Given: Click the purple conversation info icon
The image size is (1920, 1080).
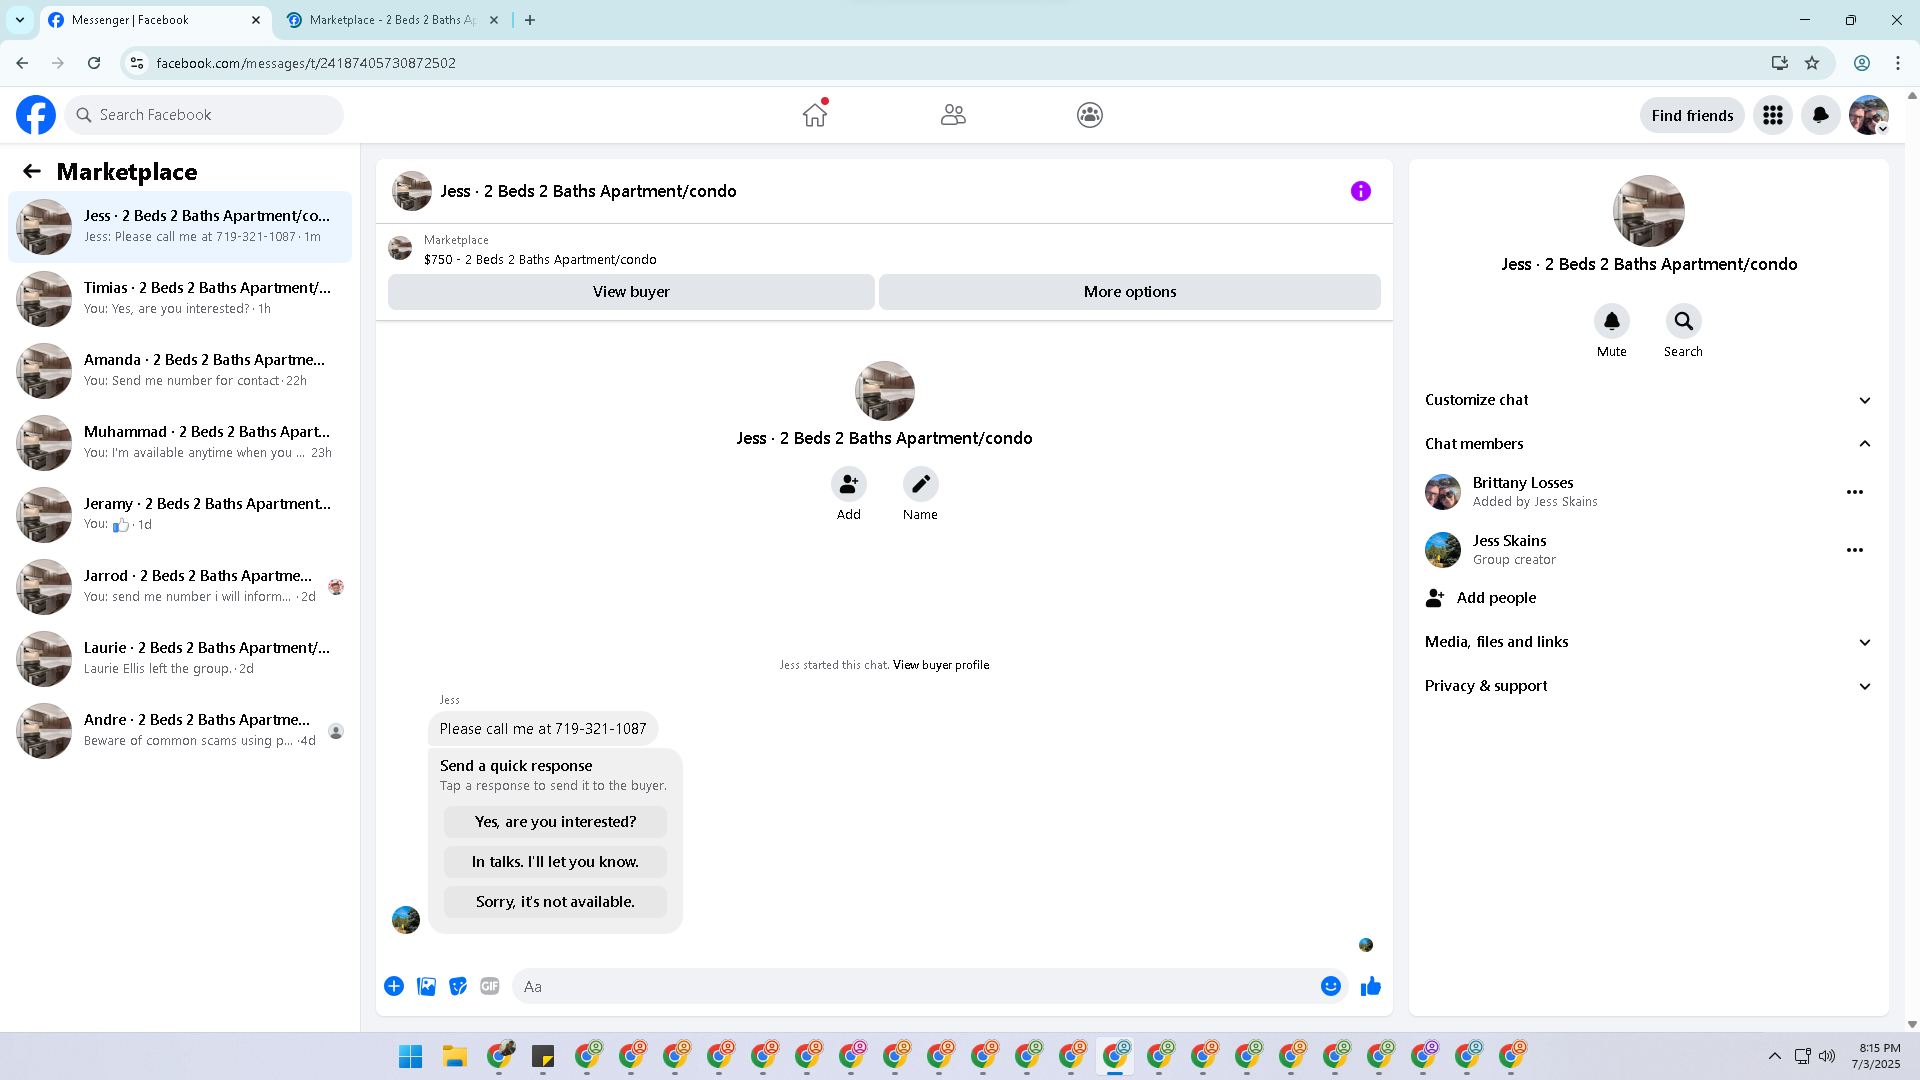Looking at the screenshot, I should point(1360,191).
